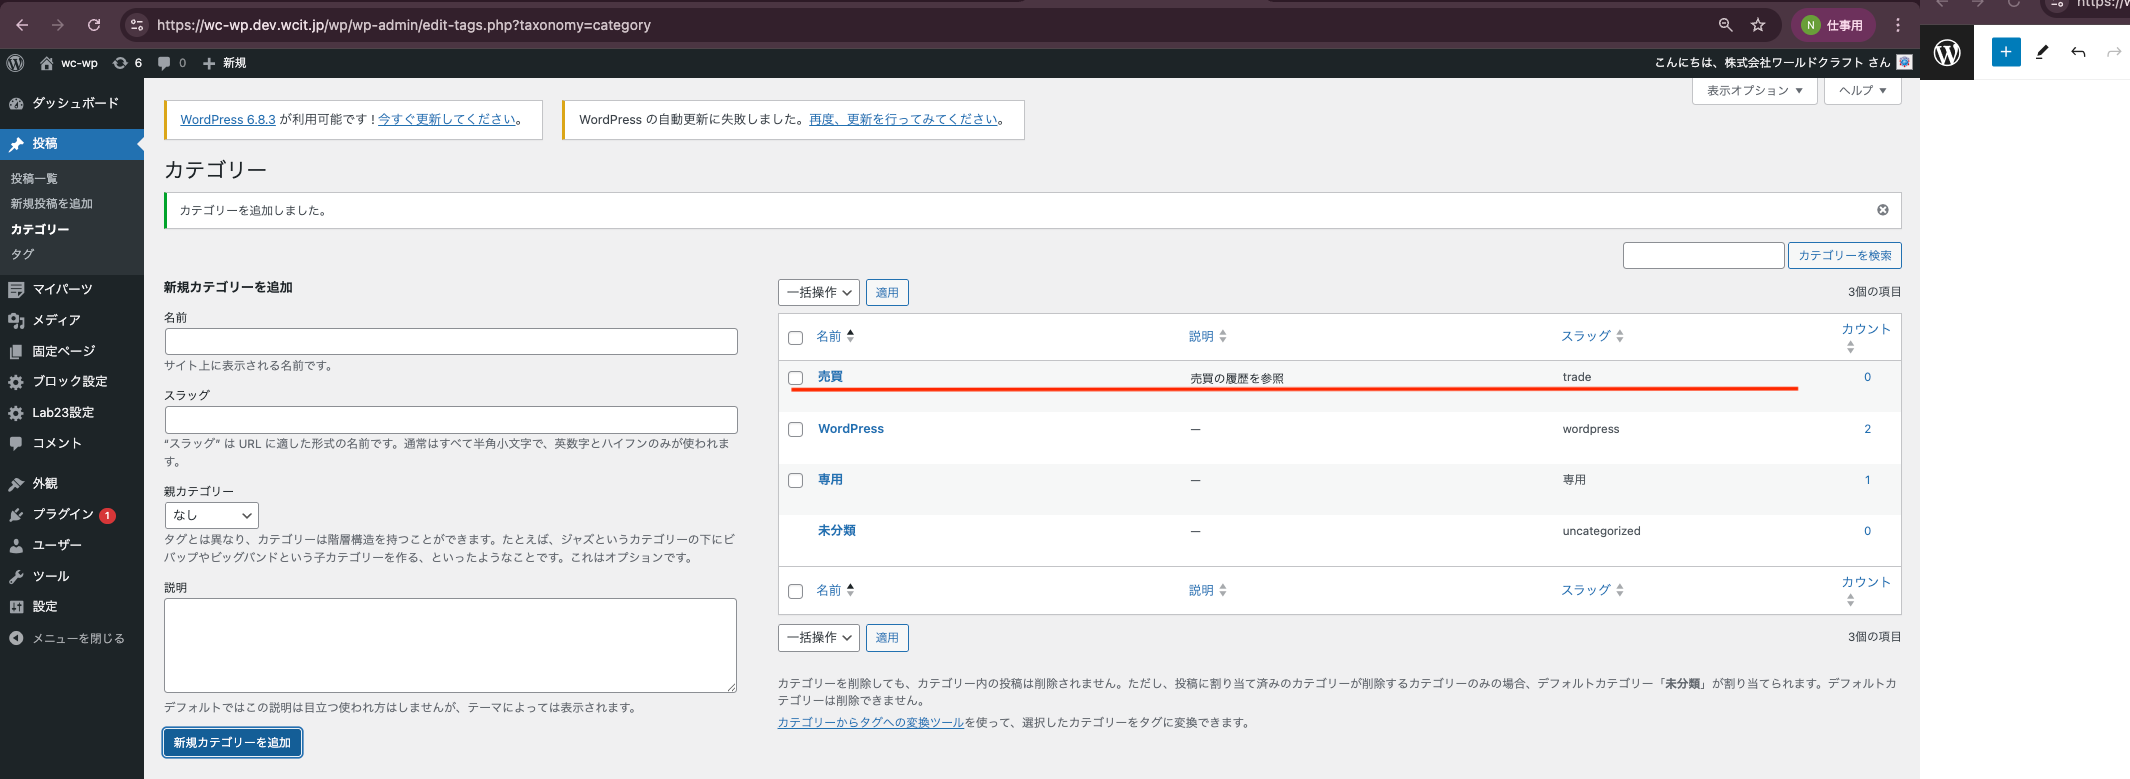Bookmark this page with the star icon

(x=1758, y=25)
